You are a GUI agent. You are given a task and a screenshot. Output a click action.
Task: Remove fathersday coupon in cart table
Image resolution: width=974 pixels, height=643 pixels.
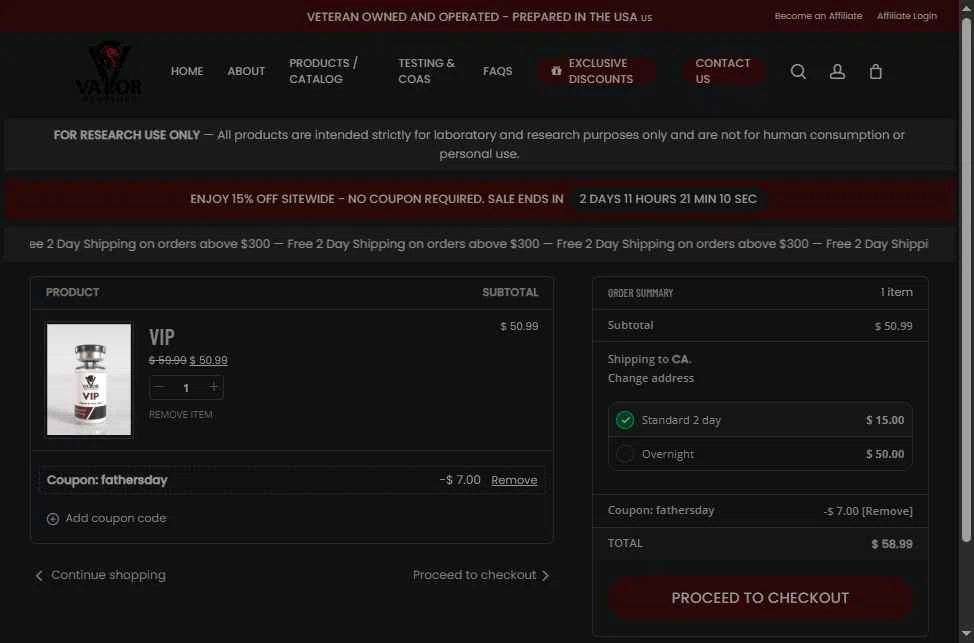coord(514,480)
